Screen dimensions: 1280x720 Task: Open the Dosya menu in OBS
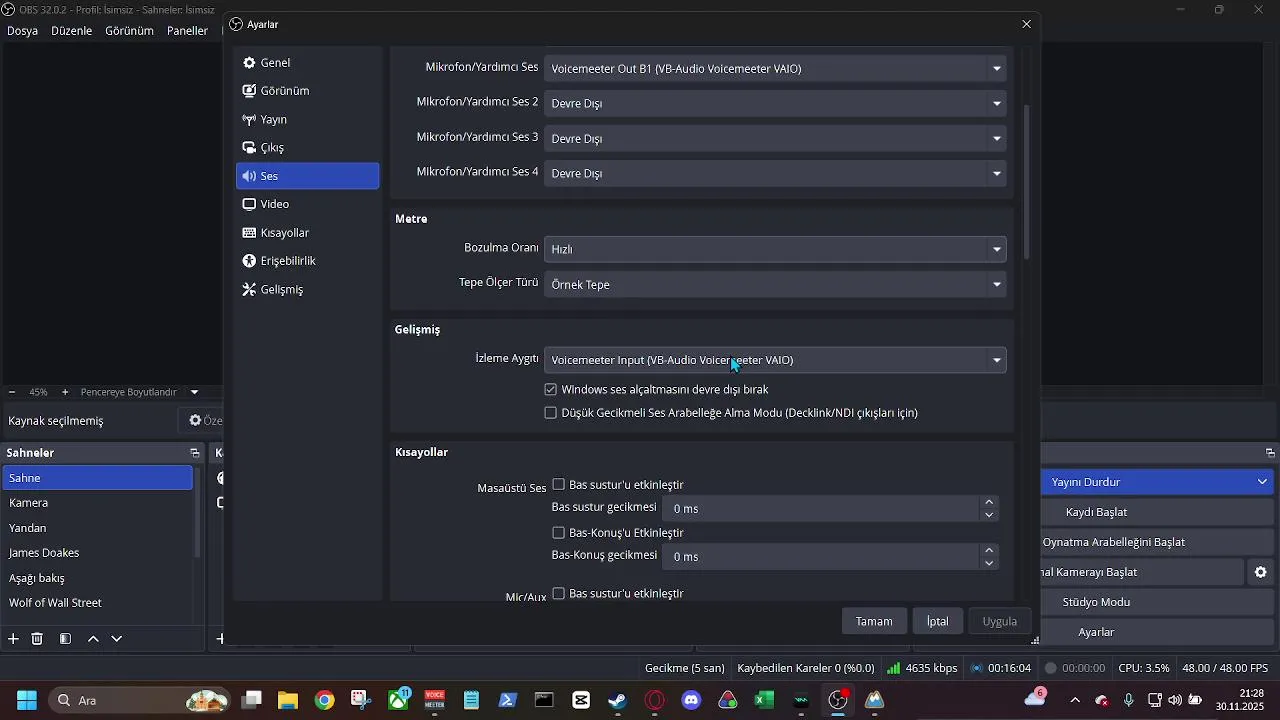pos(22,31)
